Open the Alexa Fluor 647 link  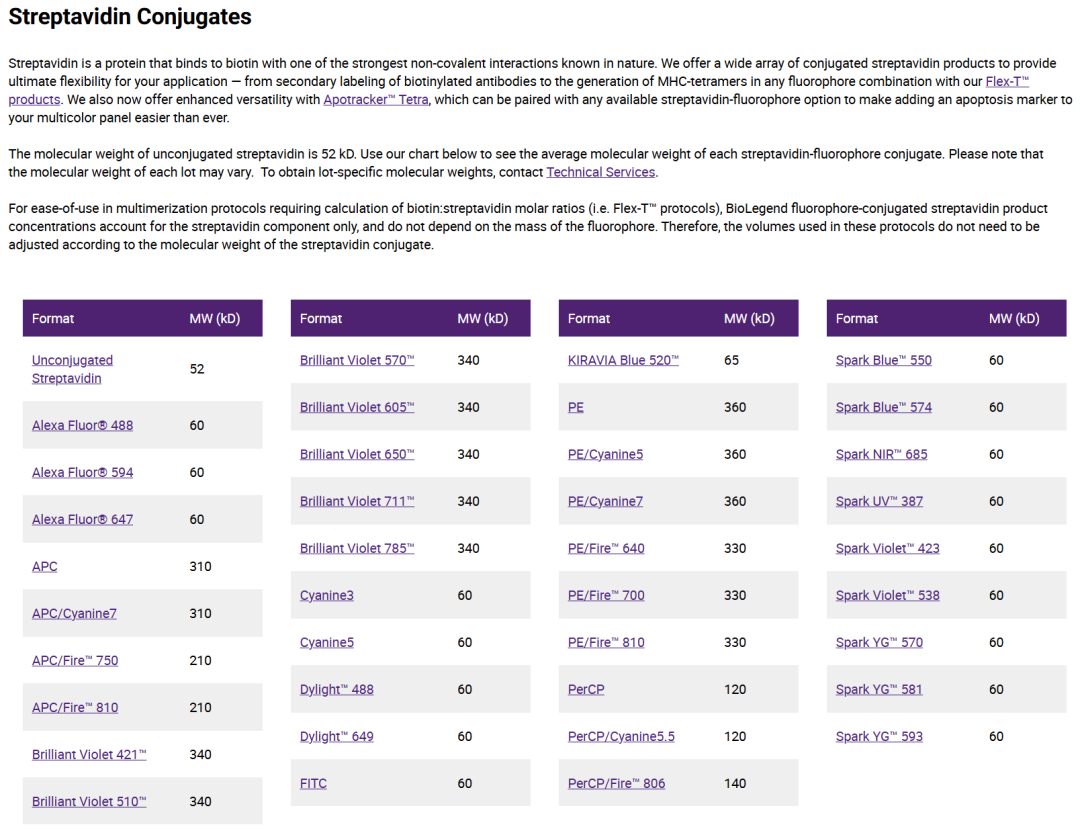tap(83, 519)
